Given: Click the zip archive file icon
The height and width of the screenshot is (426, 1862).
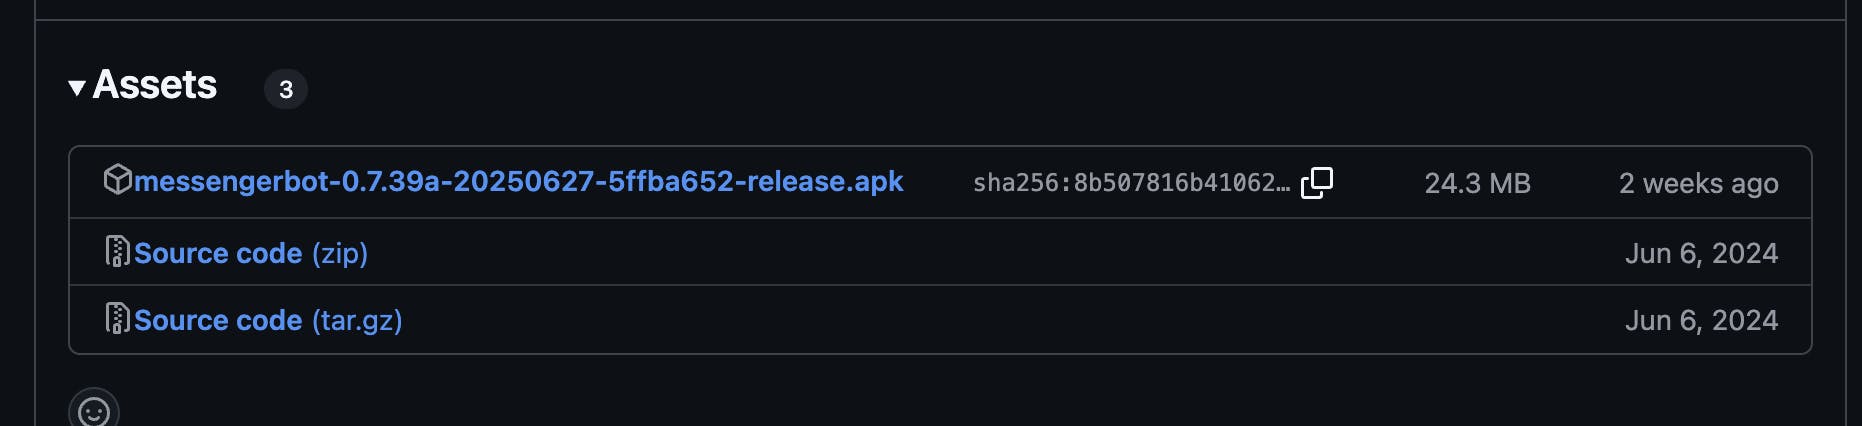Looking at the screenshot, I should pos(117,251).
